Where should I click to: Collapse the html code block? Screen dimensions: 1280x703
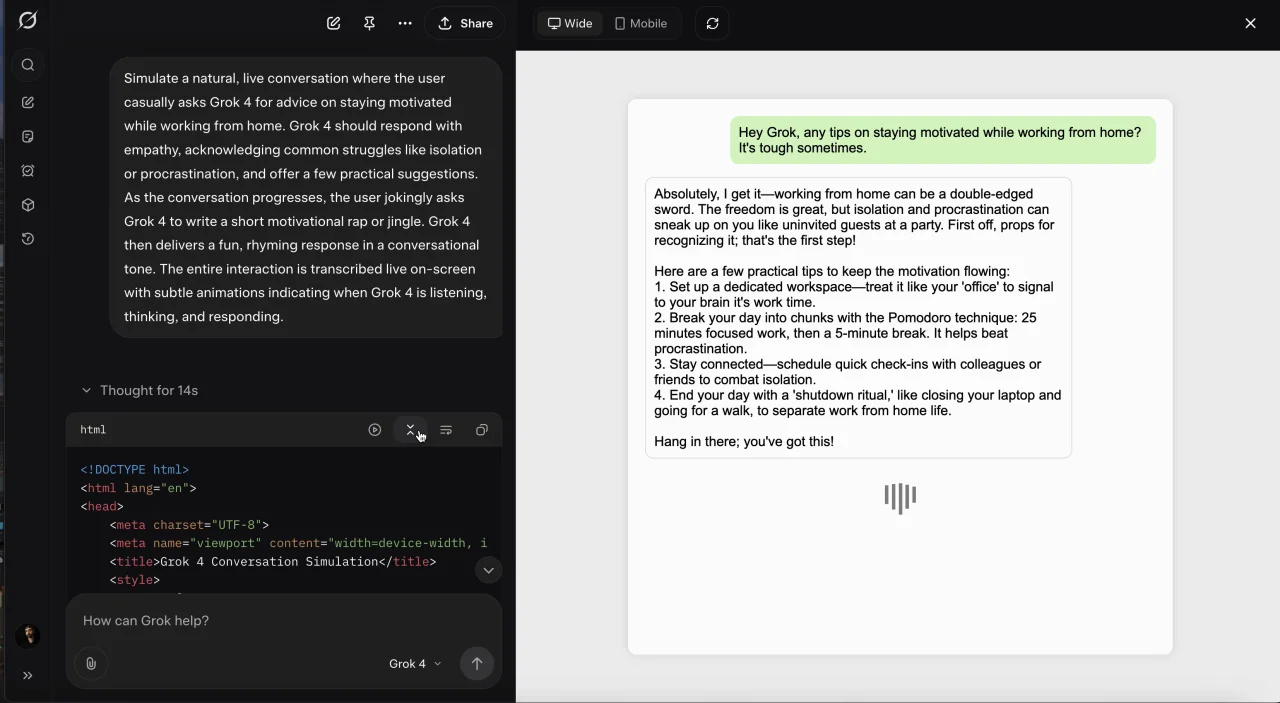click(x=410, y=430)
